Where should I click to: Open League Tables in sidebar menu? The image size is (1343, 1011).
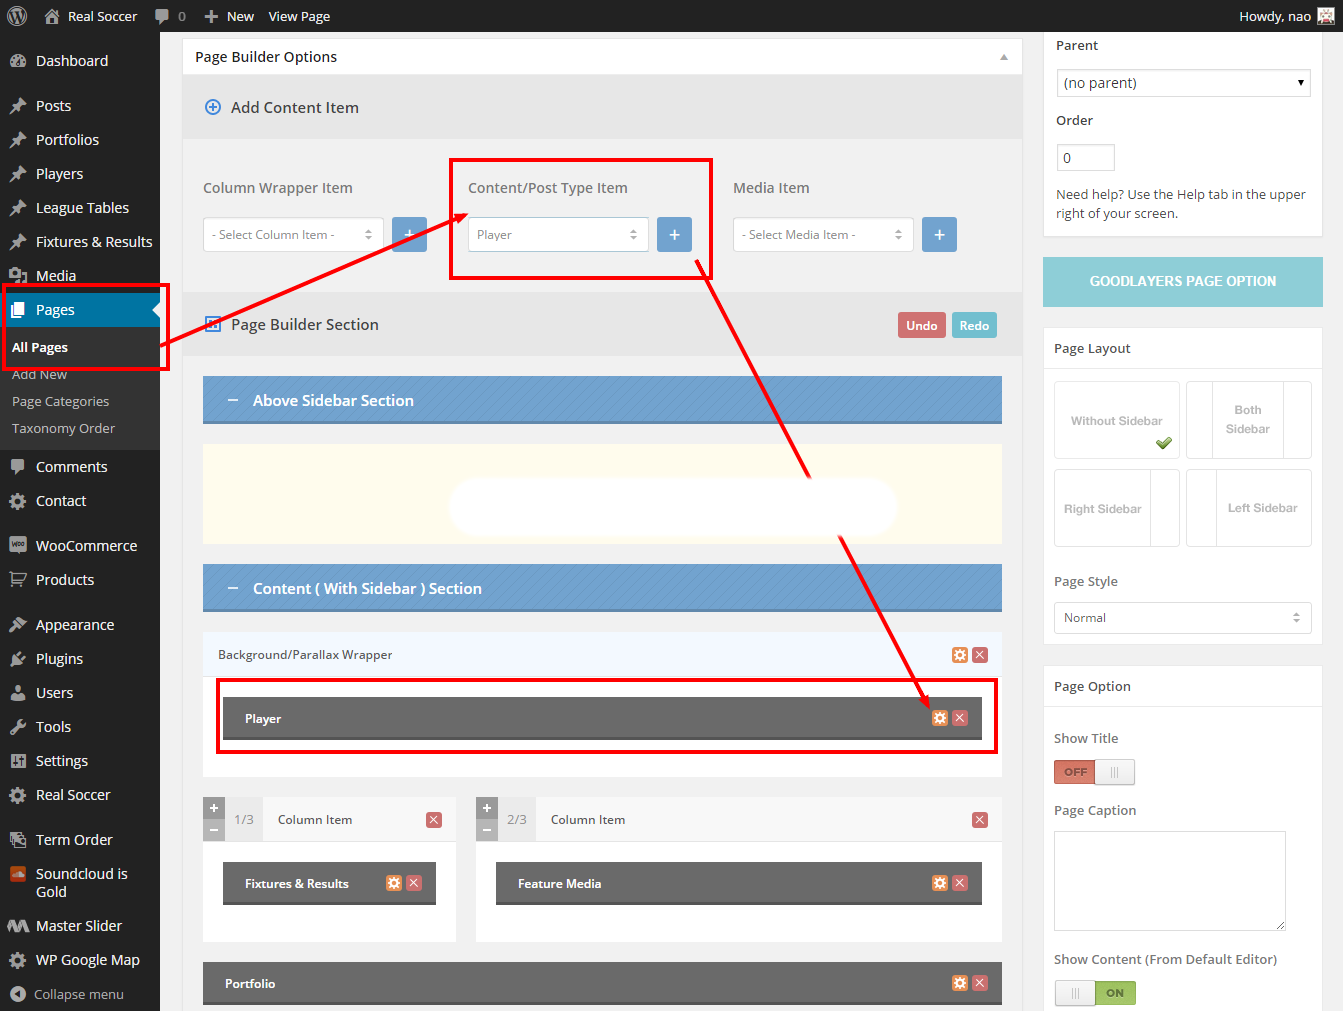[x=82, y=208]
